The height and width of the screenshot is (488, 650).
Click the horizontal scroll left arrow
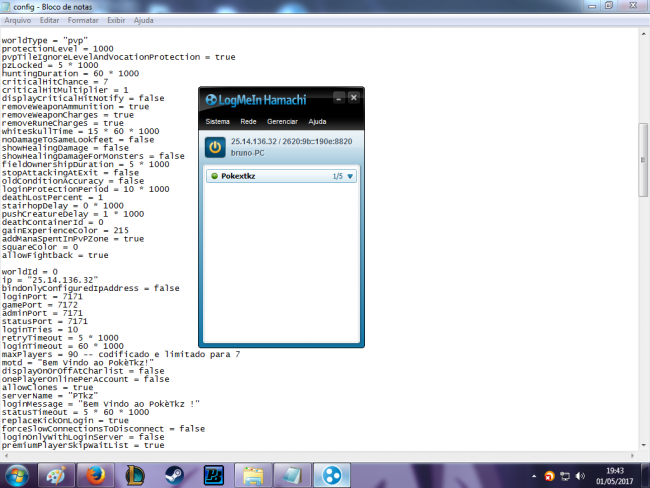click(x=6, y=455)
